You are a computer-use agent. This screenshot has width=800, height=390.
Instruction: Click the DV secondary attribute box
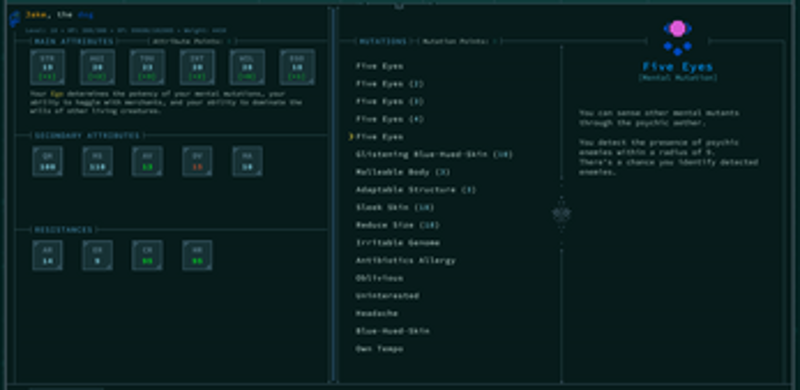click(x=197, y=161)
